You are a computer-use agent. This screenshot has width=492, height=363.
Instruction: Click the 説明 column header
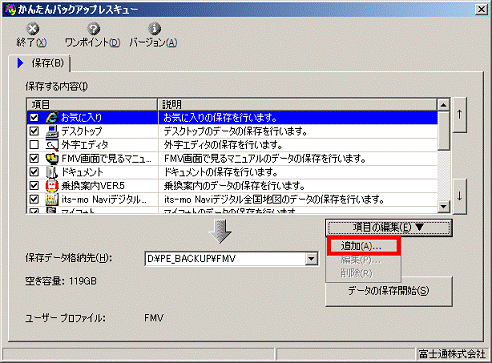click(x=297, y=105)
